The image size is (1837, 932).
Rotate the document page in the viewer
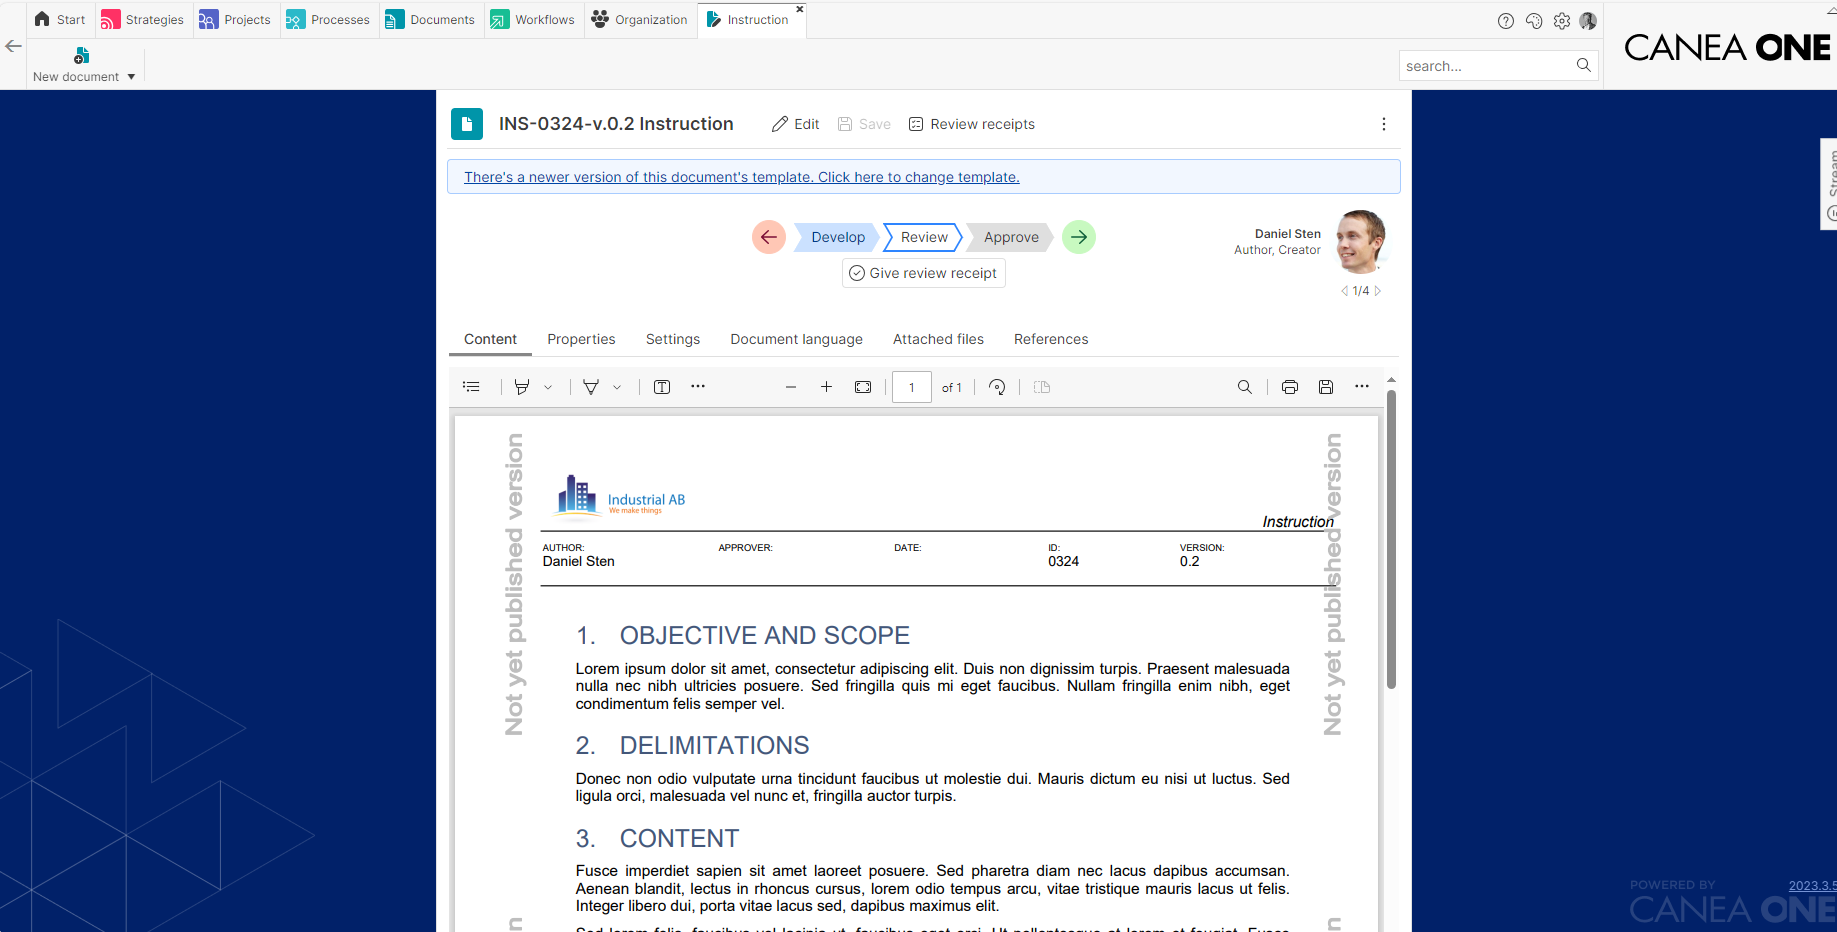tap(997, 387)
